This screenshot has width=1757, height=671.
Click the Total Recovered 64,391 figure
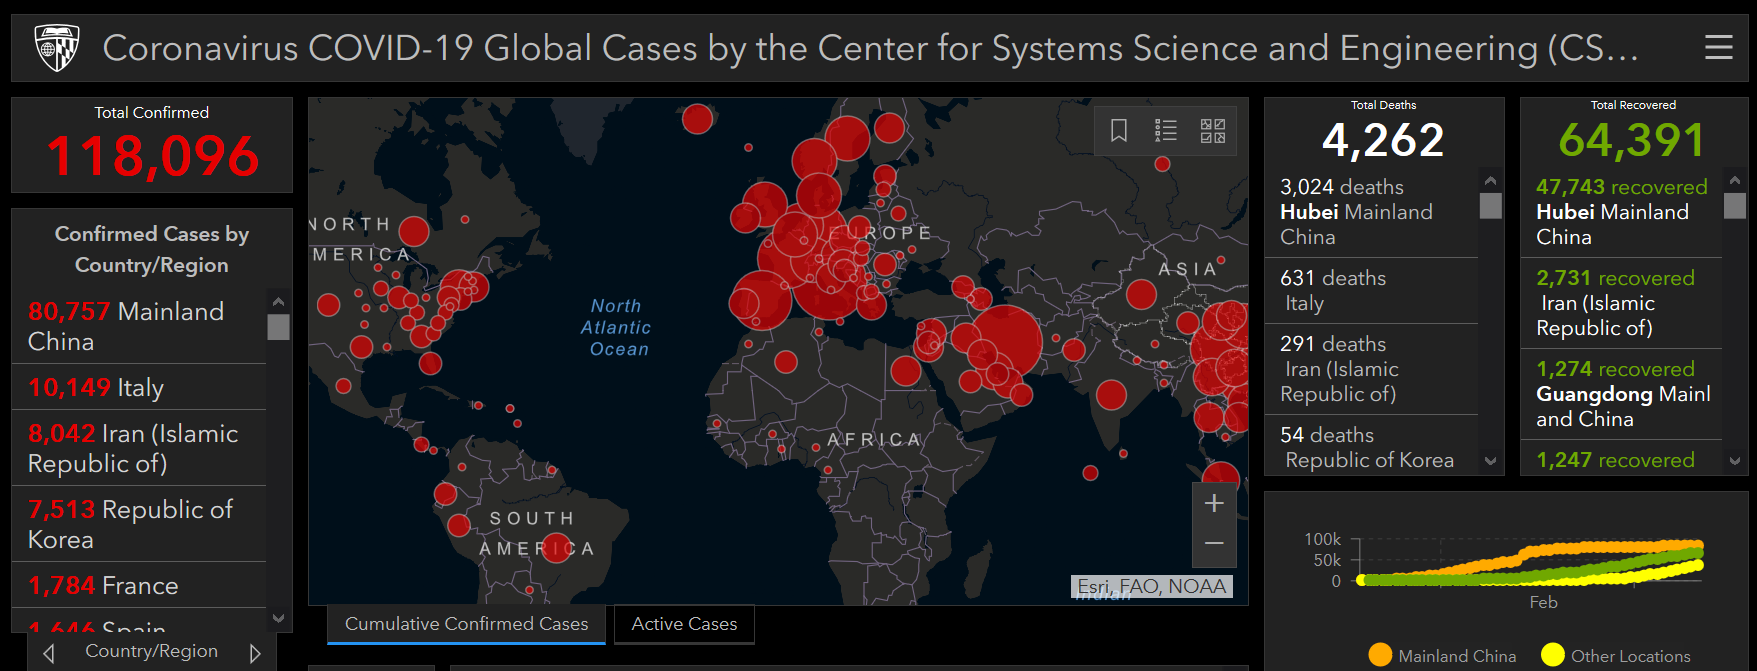(x=1632, y=140)
